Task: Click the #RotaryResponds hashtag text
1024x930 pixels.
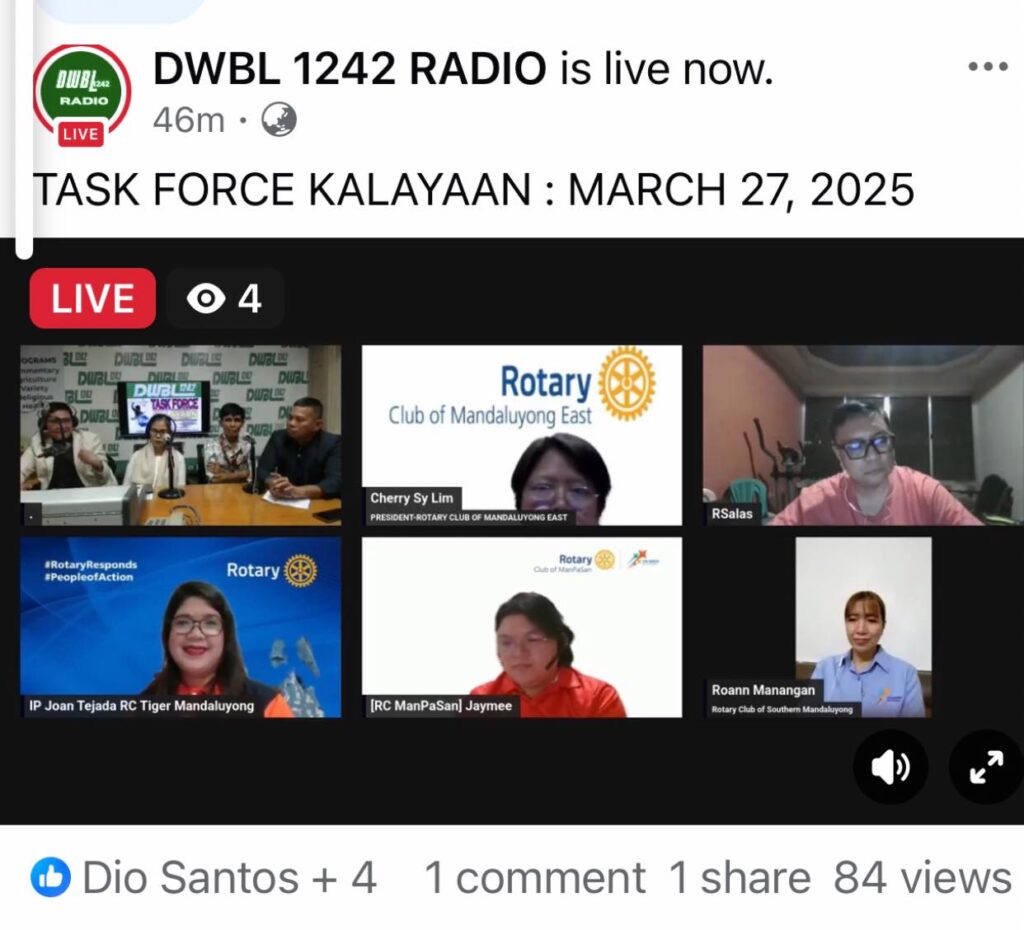Action: click(90, 564)
